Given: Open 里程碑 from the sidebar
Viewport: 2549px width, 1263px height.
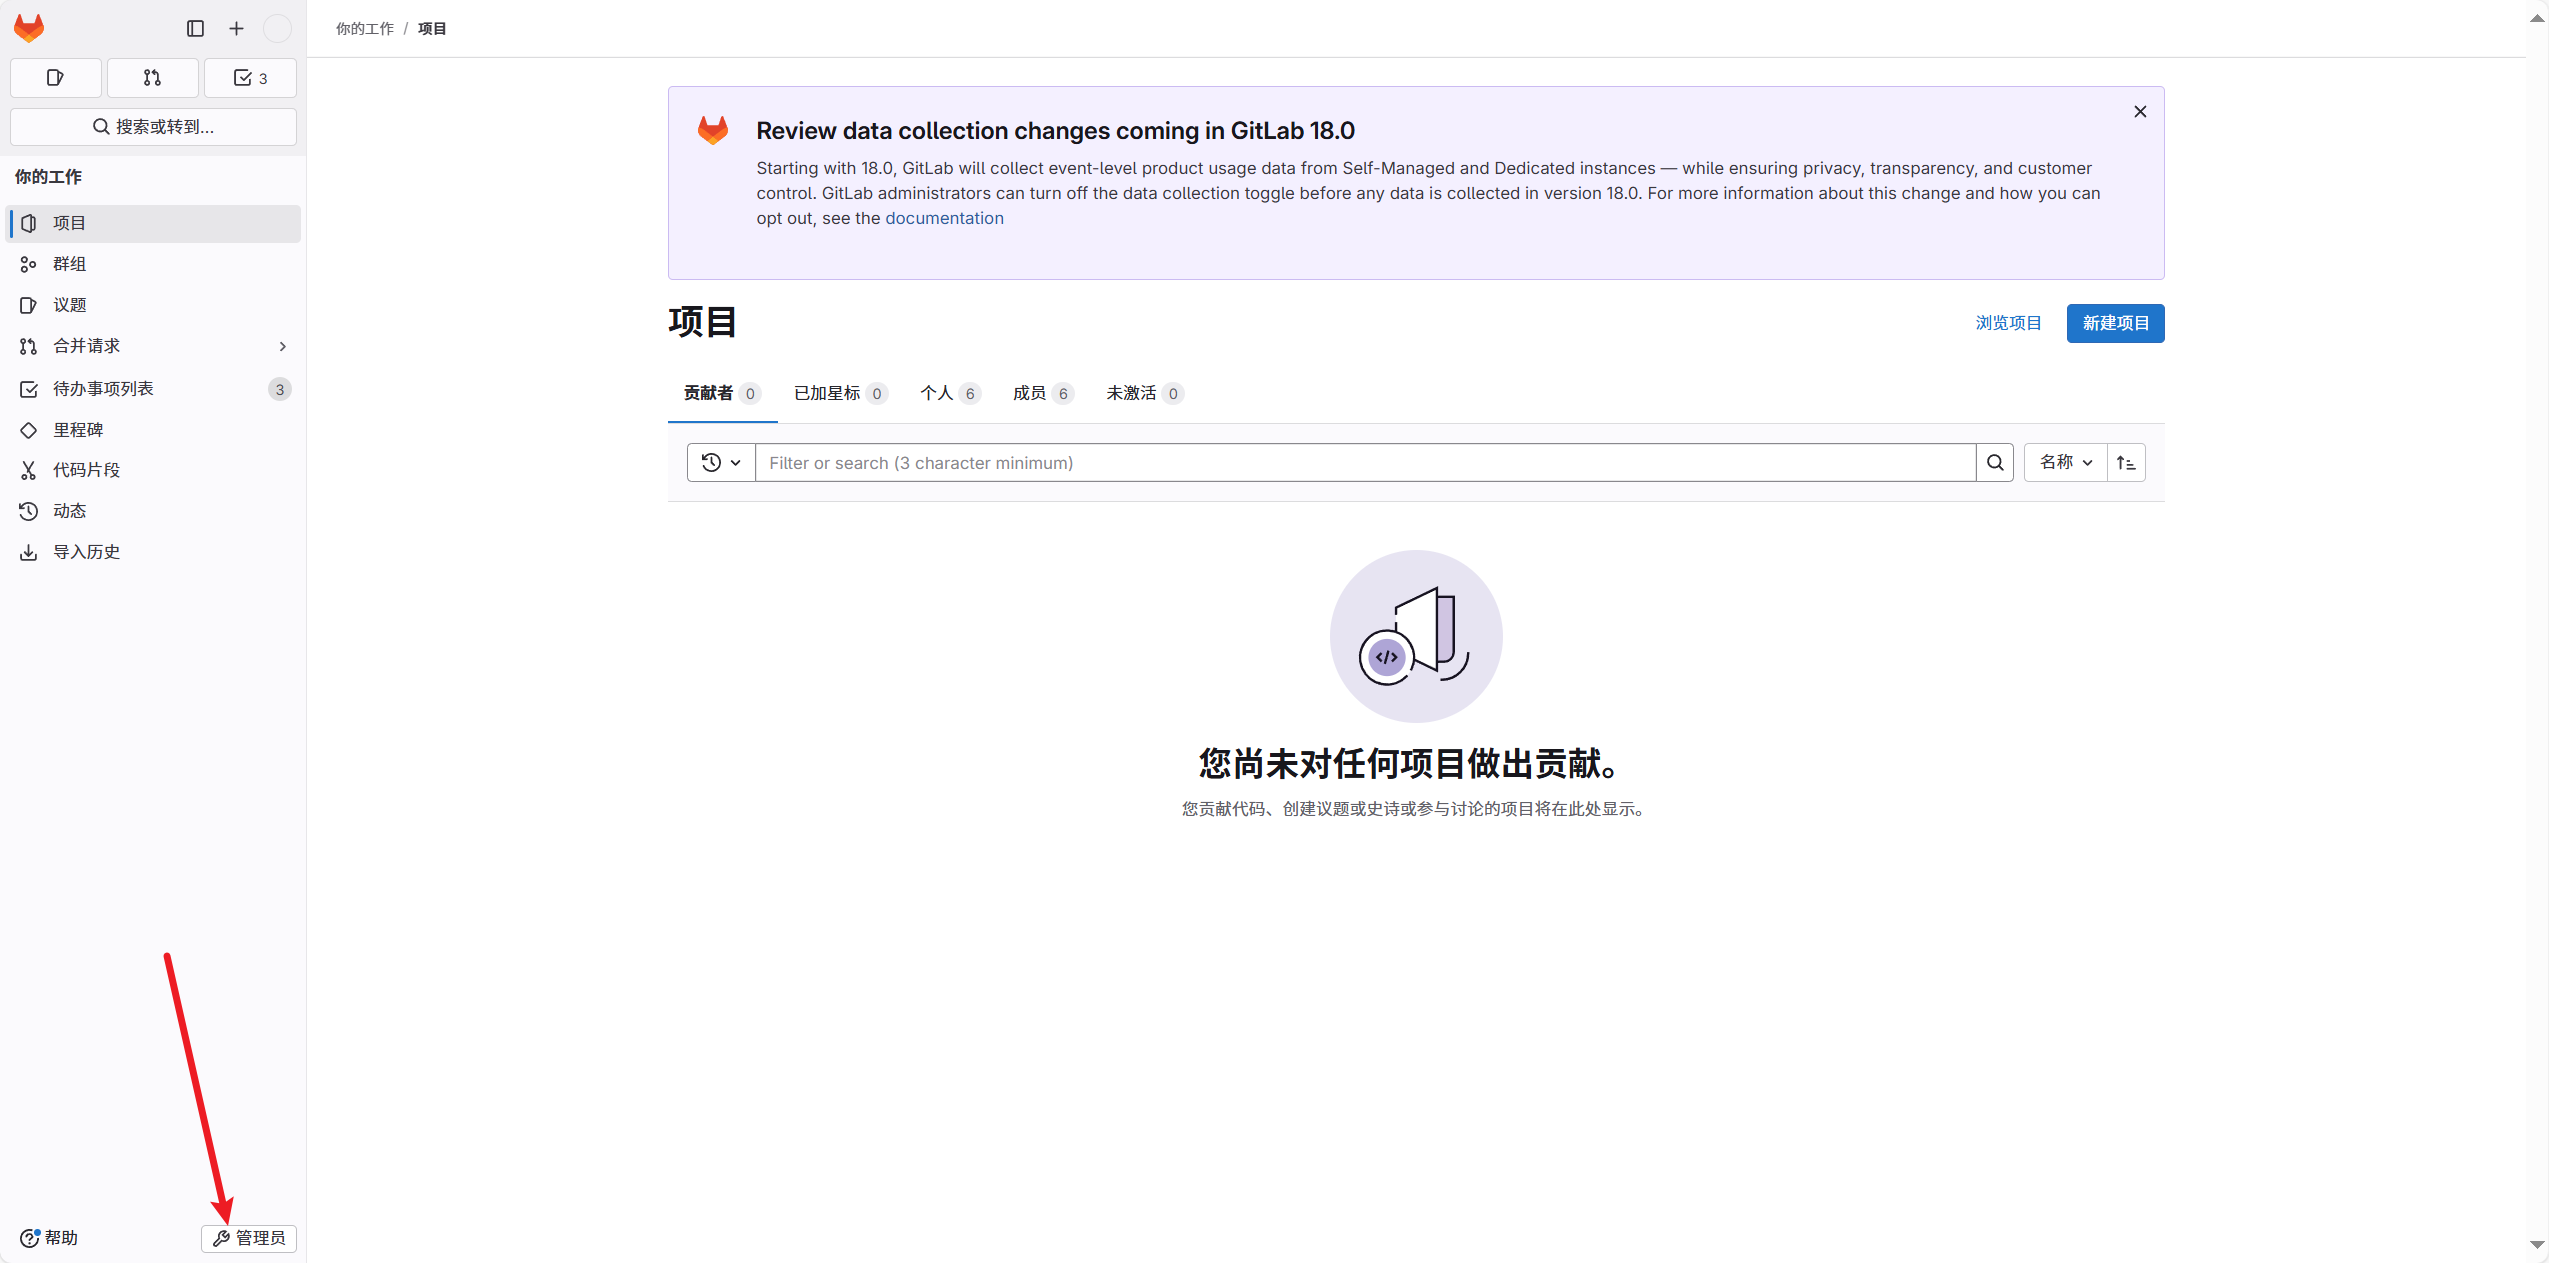Looking at the screenshot, I should (x=78, y=429).
